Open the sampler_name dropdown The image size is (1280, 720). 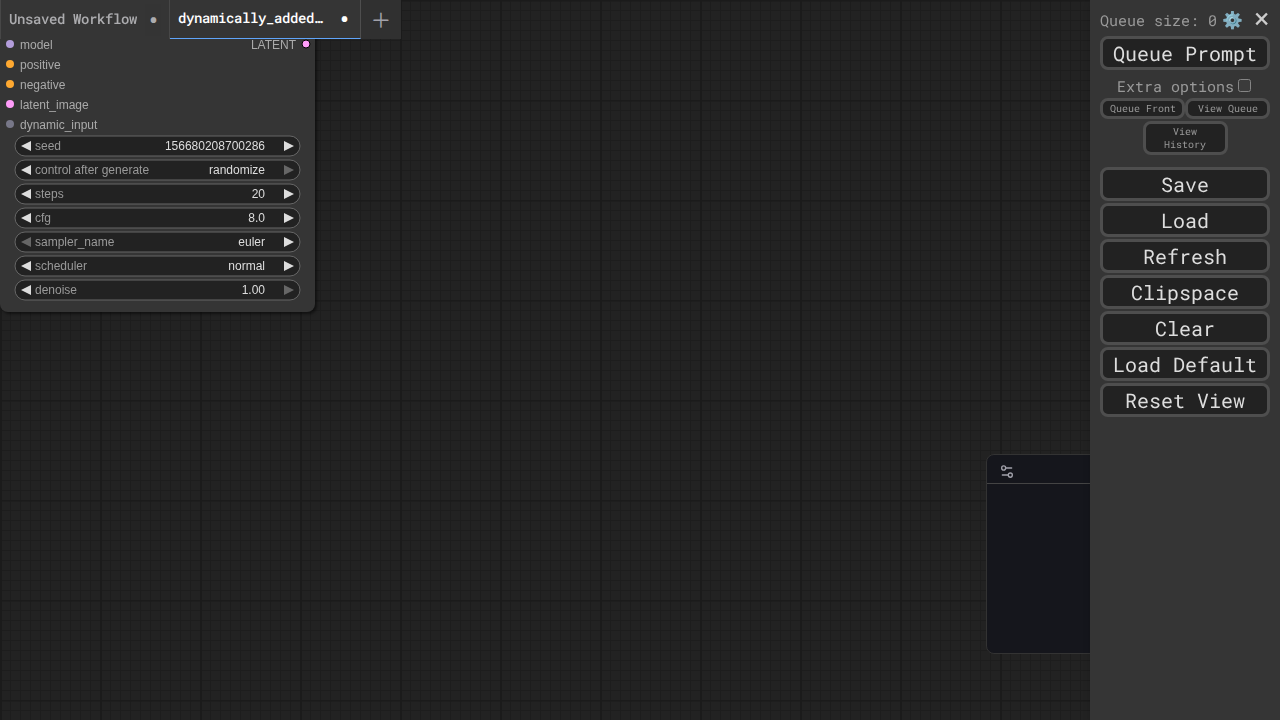[157, 242]
